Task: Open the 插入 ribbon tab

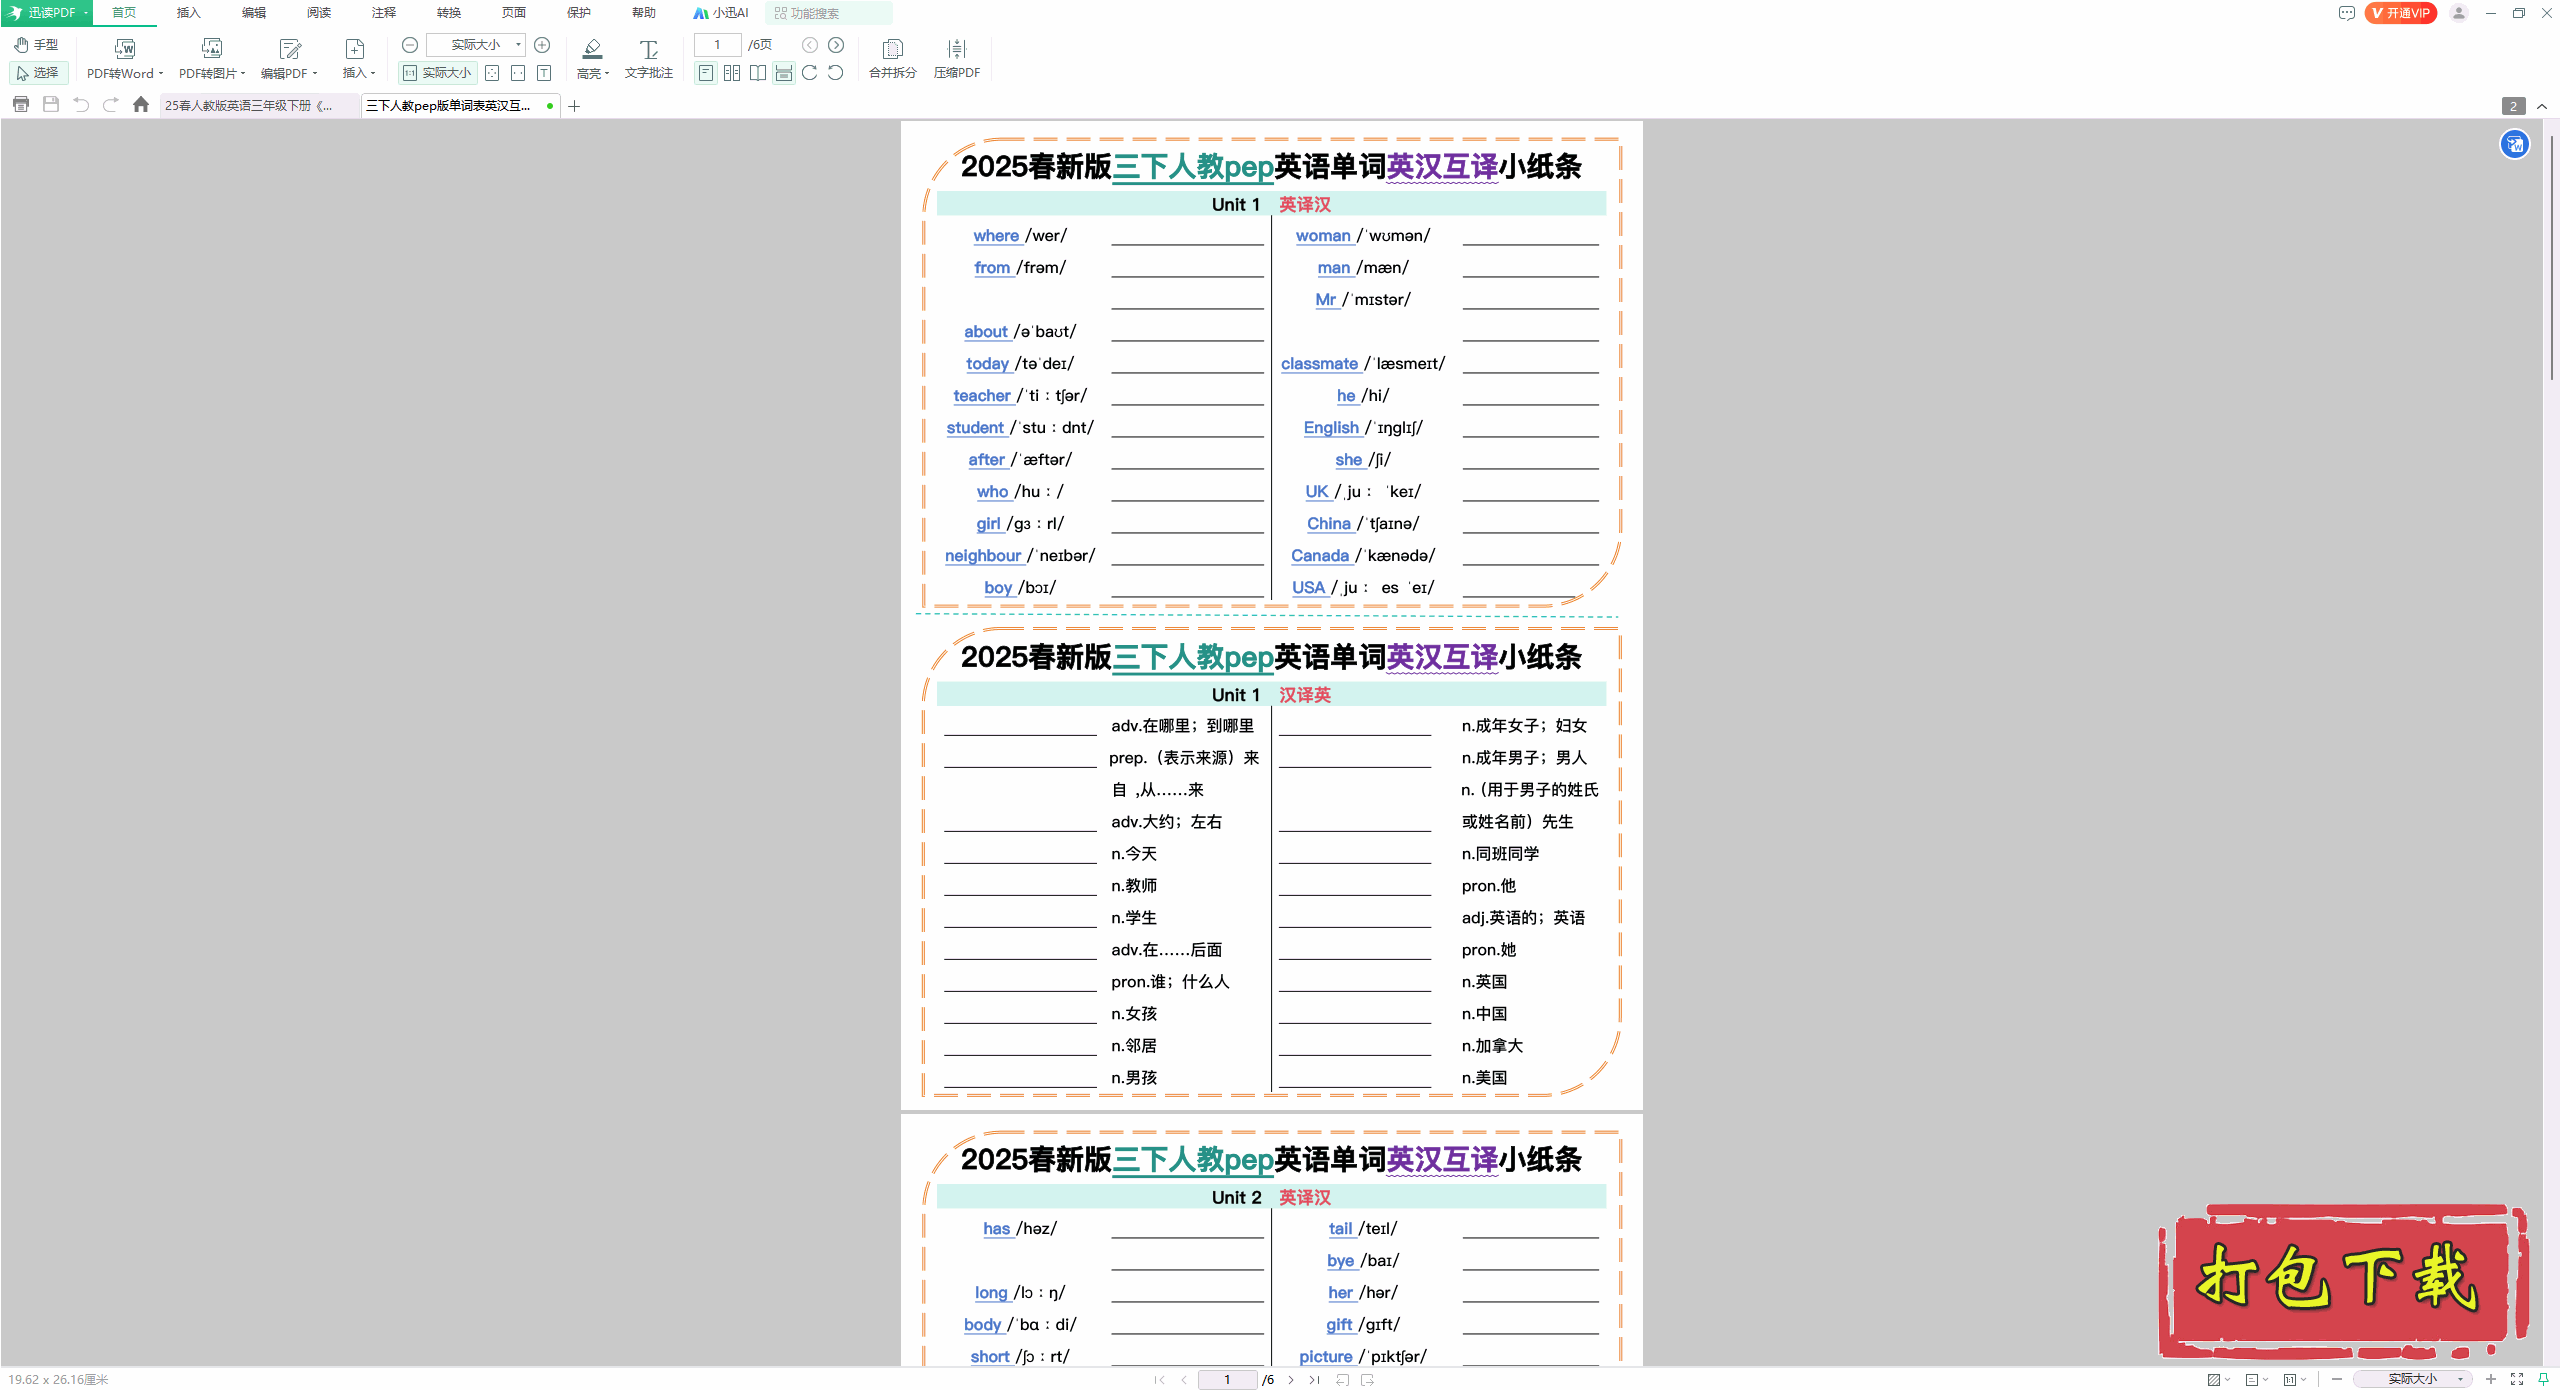Action: [x=189, y=13]
